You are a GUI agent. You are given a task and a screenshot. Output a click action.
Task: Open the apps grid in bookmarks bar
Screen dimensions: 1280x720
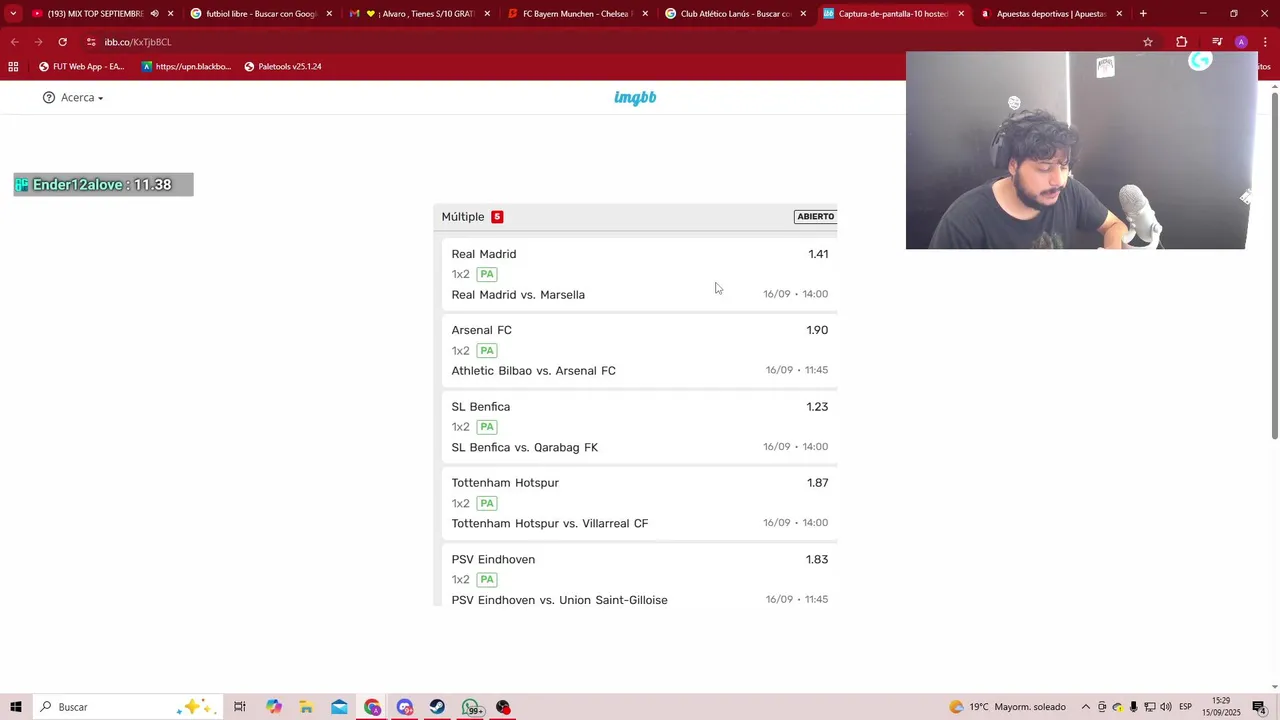pyautogui.click(x=13, y=67)
